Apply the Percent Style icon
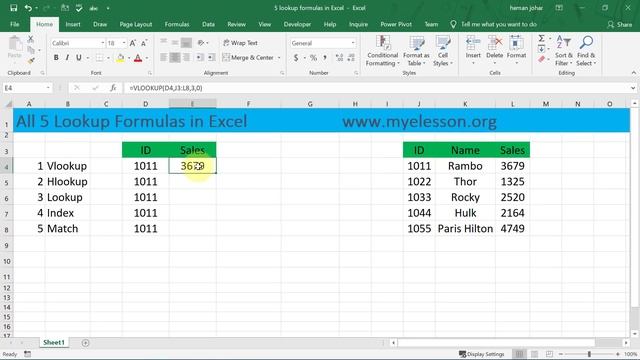The image size is (640, 360). click(x=313, y=58)
